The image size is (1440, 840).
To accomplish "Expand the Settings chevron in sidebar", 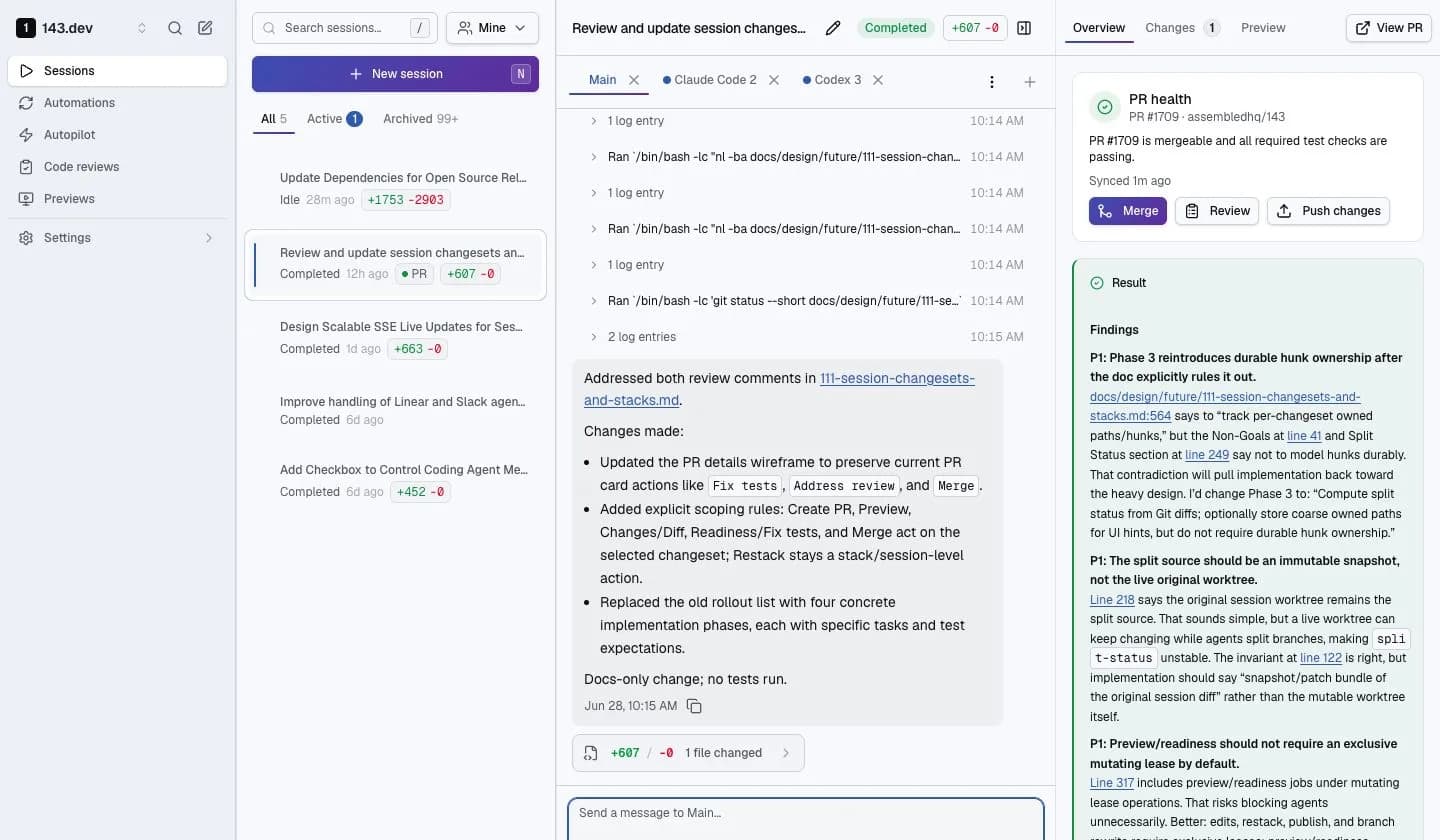I will pyautogui.click(x=209, y=238).
